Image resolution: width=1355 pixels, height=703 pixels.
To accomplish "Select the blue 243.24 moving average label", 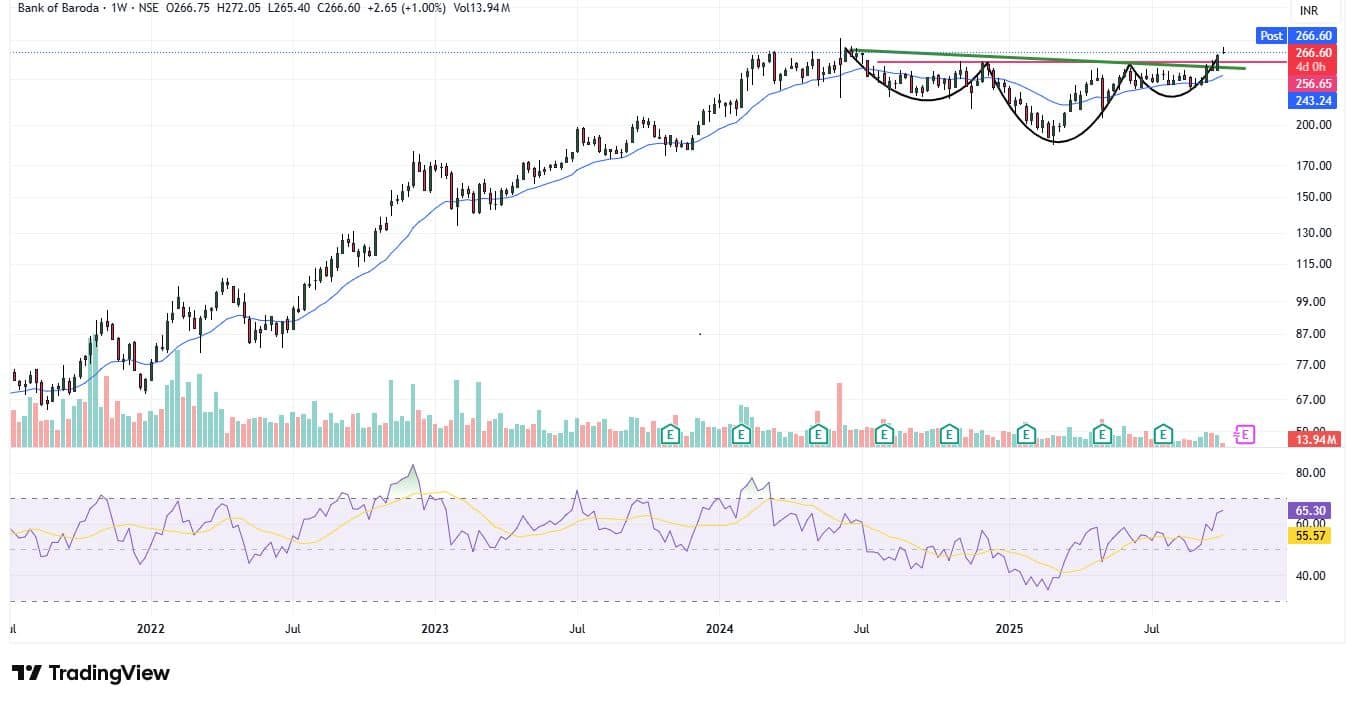I will pos(1312,101).
